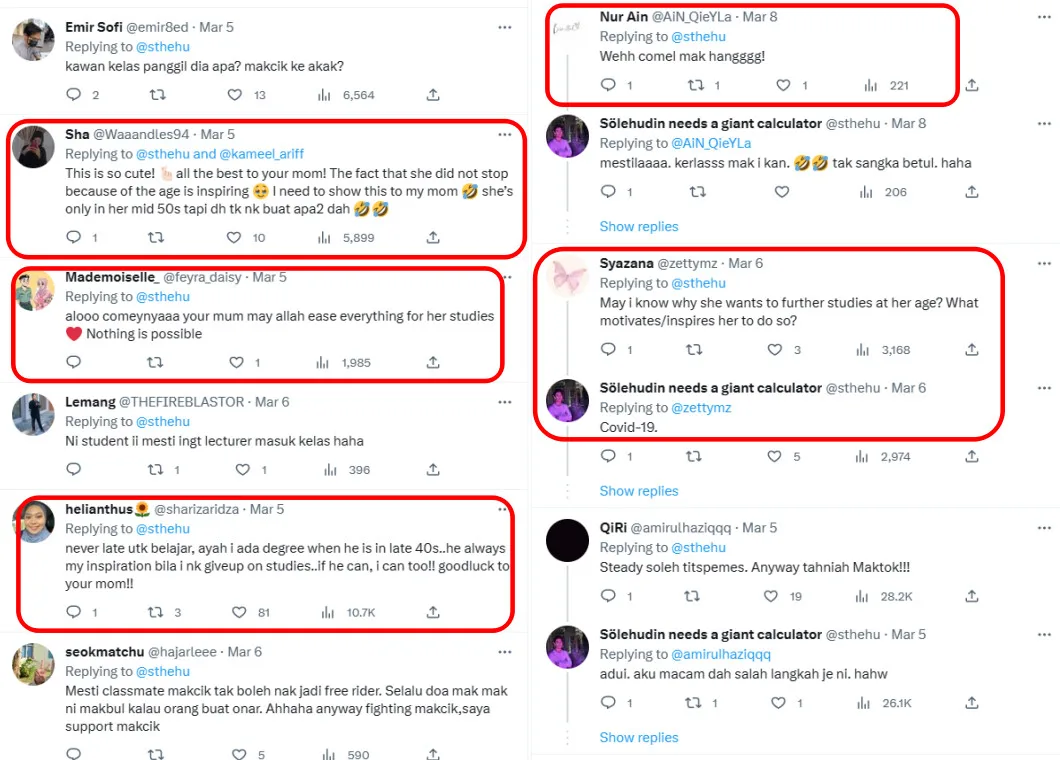The height and width of the screenshot is (760, 1060).
Task: Retweet Sha's reply about her mom
Action: [154, 238]
